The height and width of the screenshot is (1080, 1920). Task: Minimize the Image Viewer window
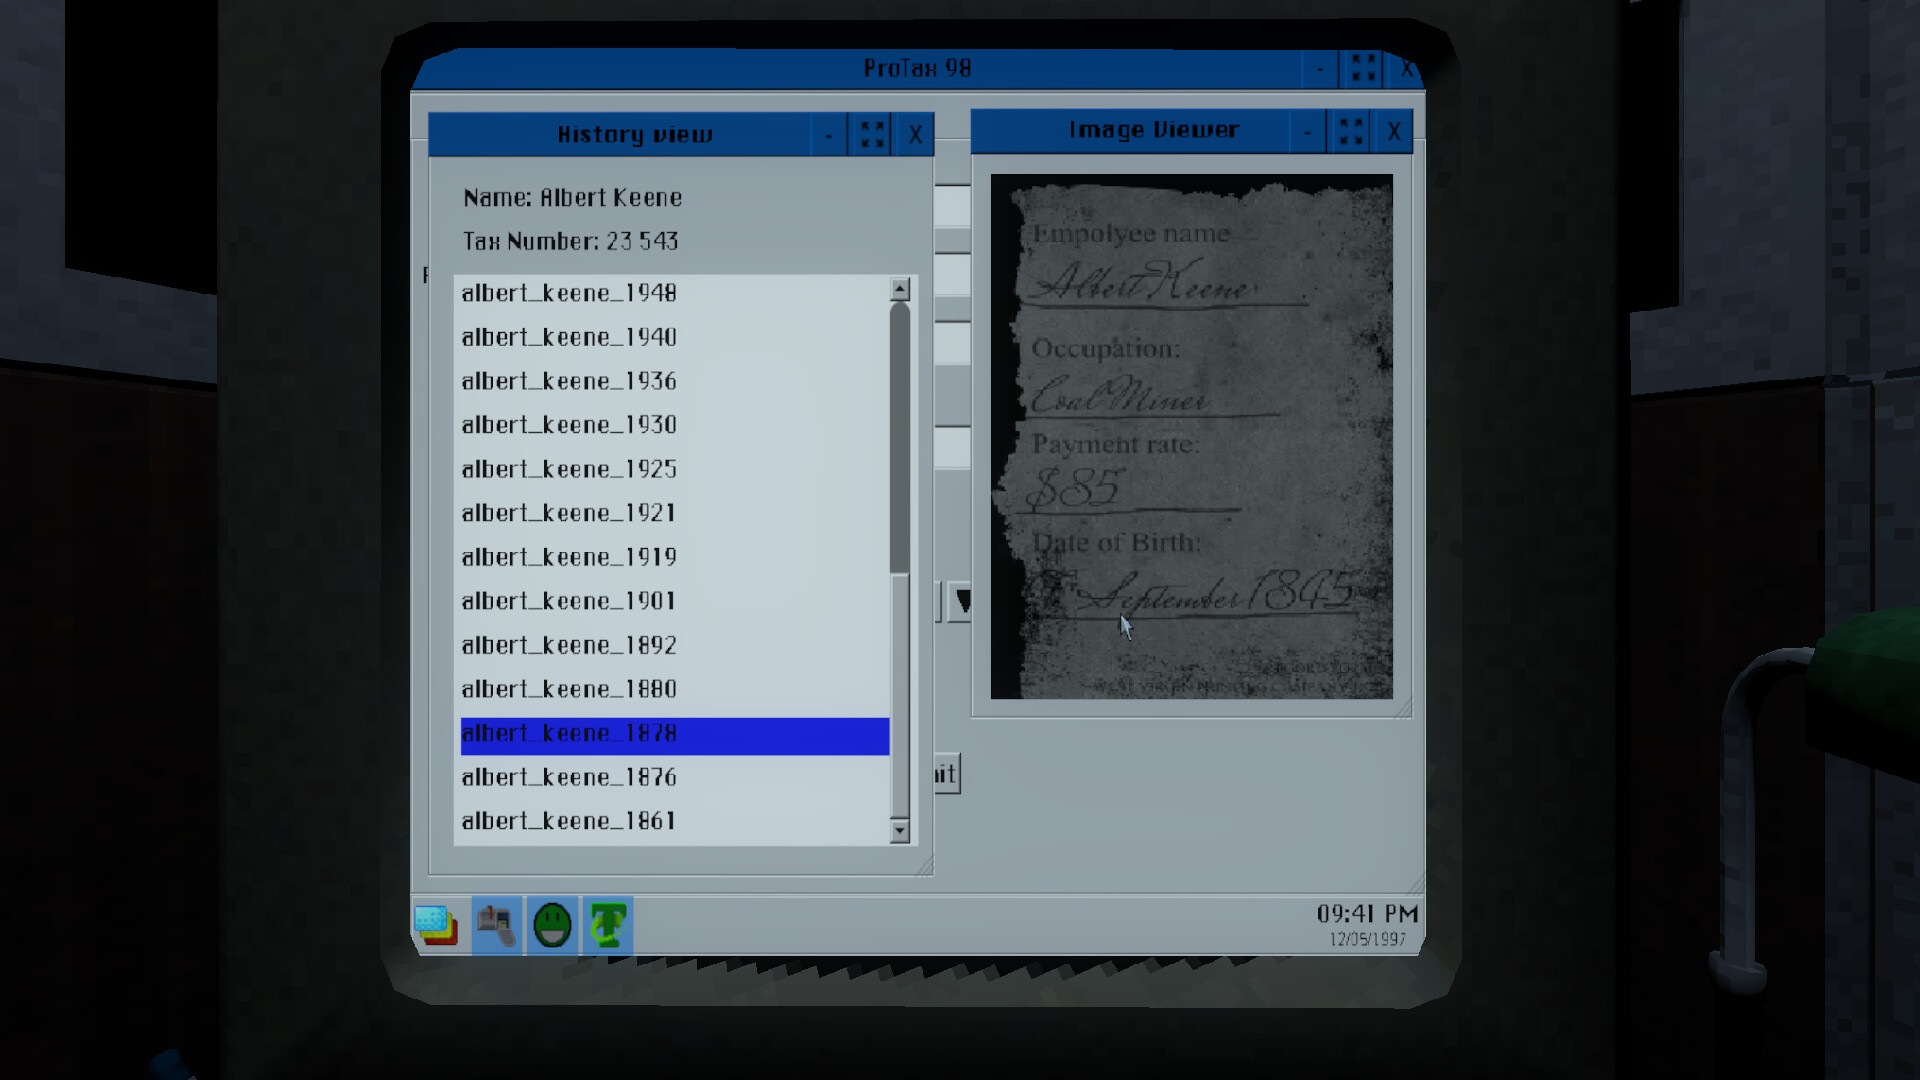pos(1306,131)
